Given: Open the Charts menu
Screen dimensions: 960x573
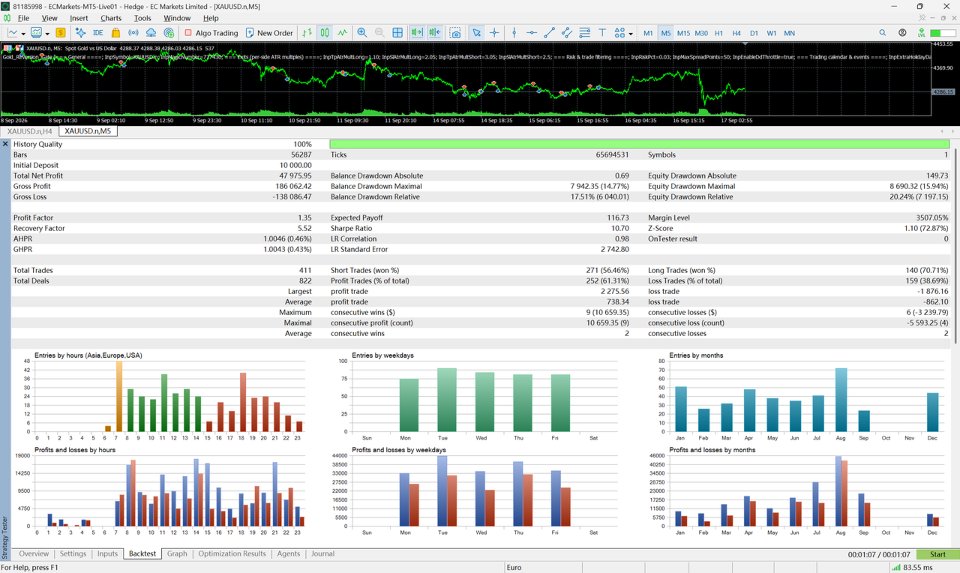Looking at the screenshot, I should click(111, 18).
